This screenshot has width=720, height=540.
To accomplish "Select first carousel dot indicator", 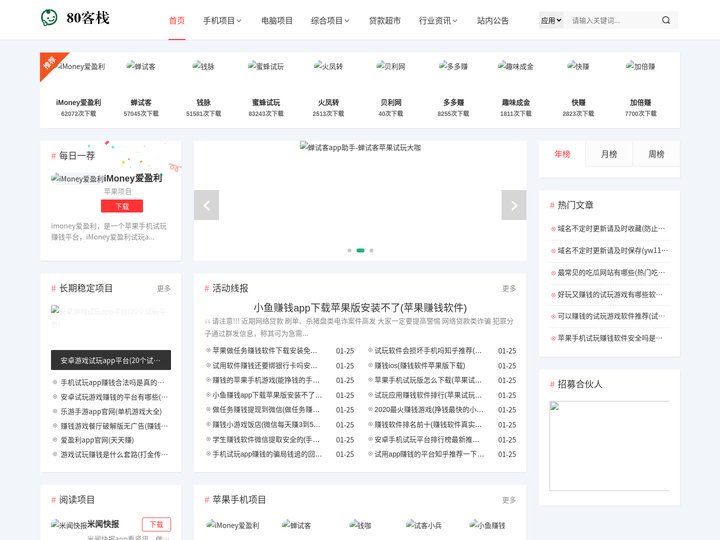I will [349, 250].
